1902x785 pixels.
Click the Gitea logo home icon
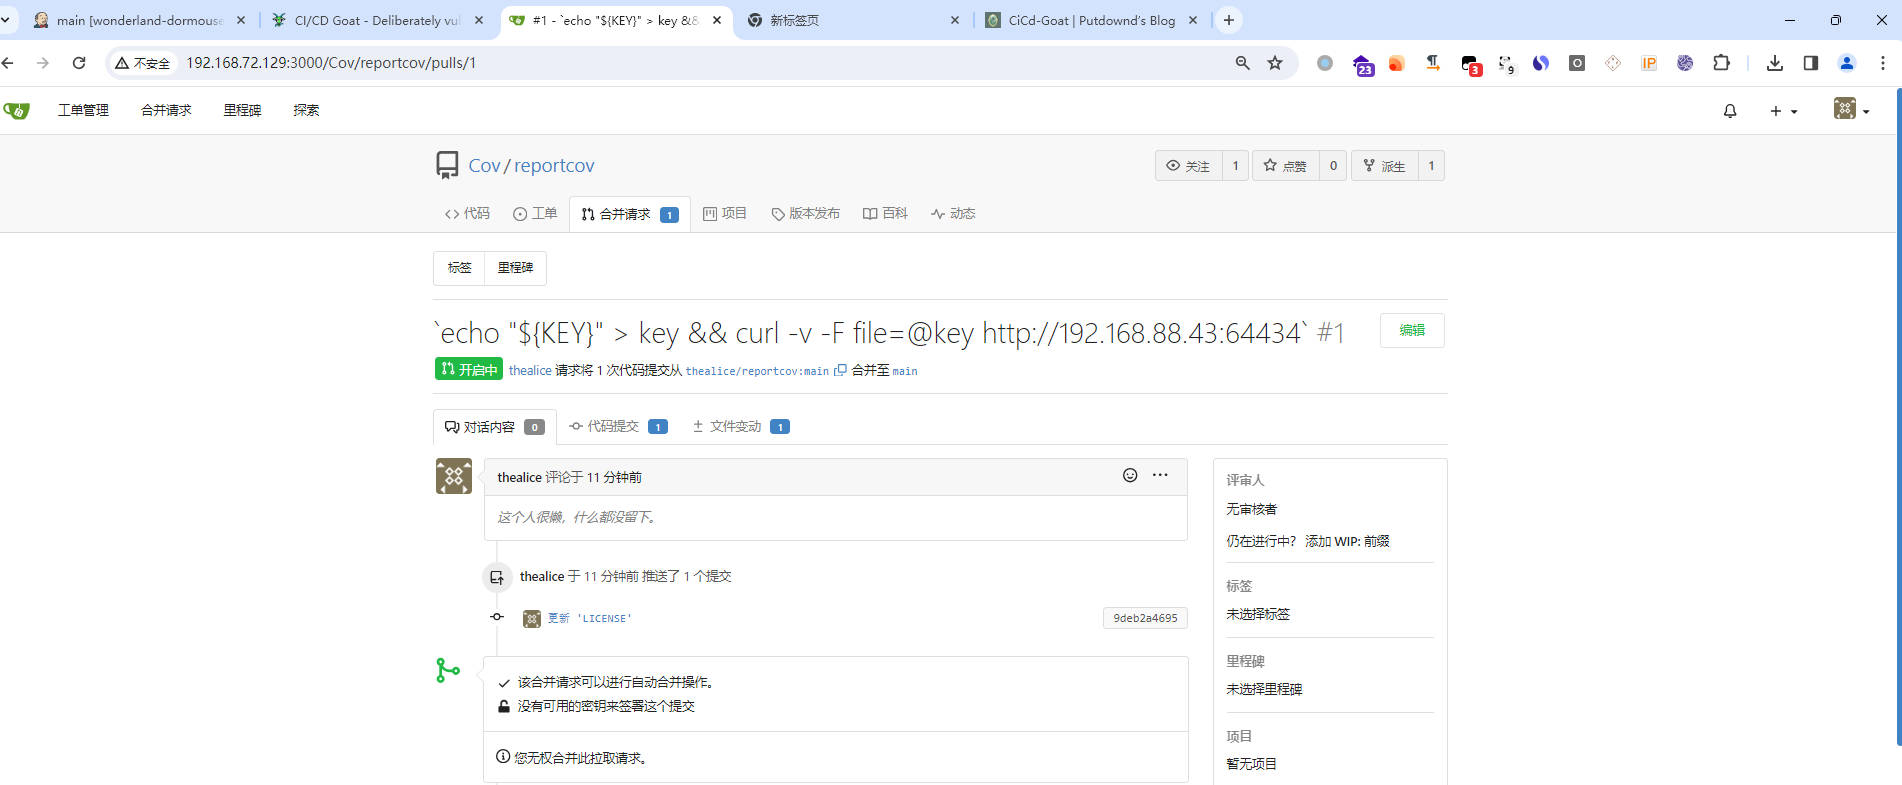(16, 110)
